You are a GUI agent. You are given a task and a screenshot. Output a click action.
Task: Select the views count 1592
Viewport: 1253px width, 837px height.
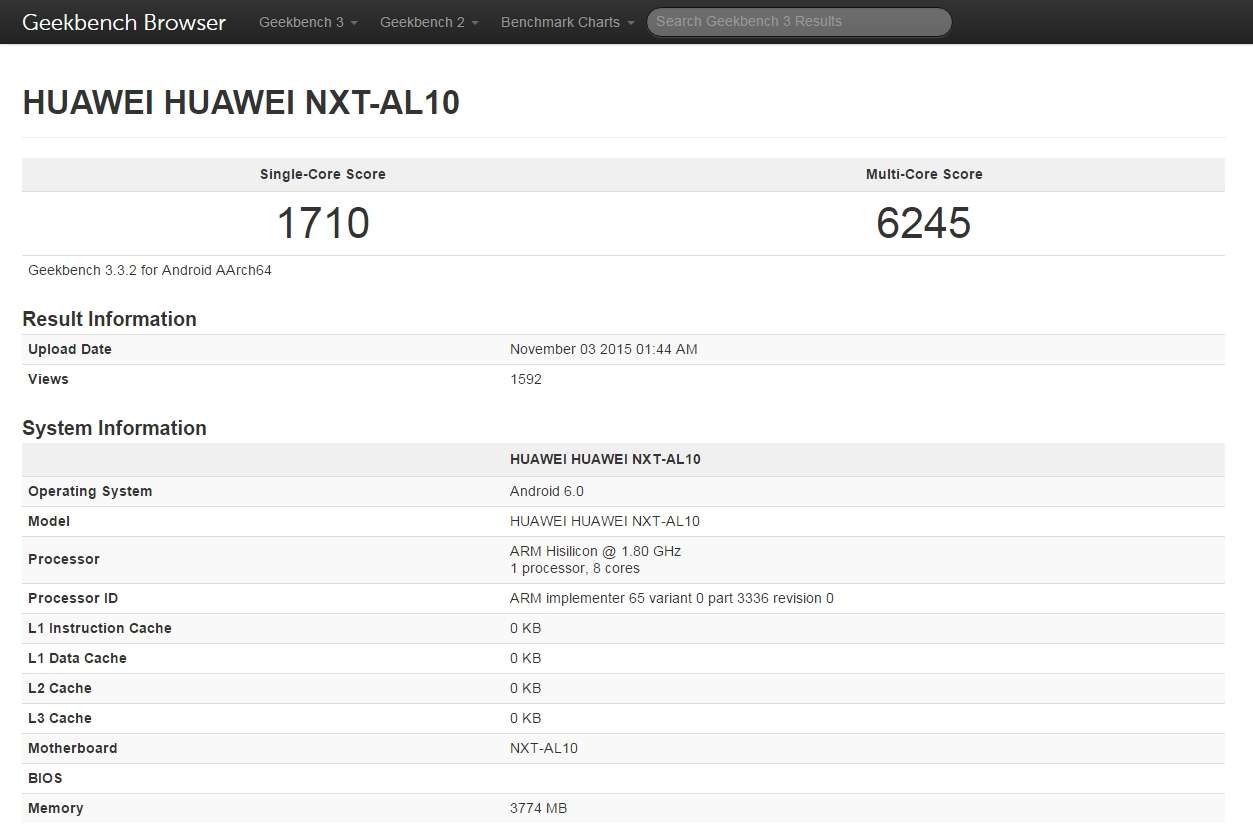(x=526, y=379)
